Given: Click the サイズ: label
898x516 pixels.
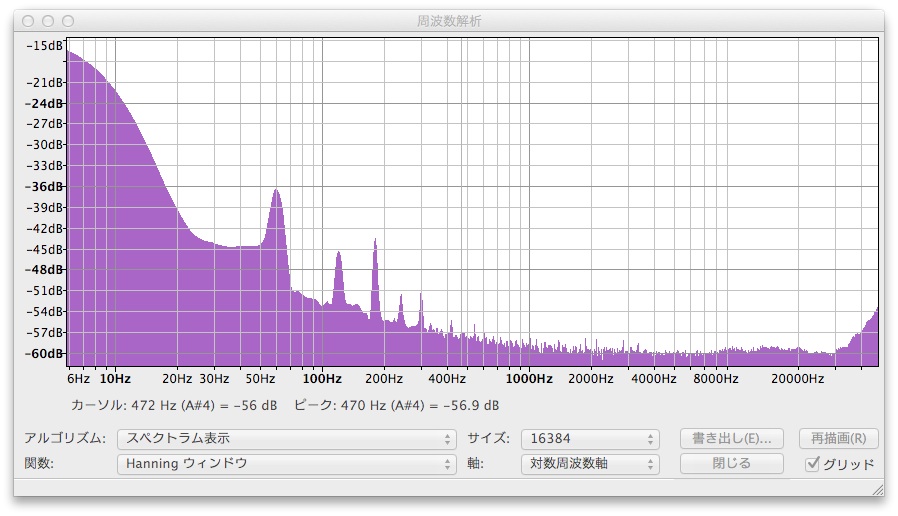Looking at the screenshot, I should coord(489,439).
